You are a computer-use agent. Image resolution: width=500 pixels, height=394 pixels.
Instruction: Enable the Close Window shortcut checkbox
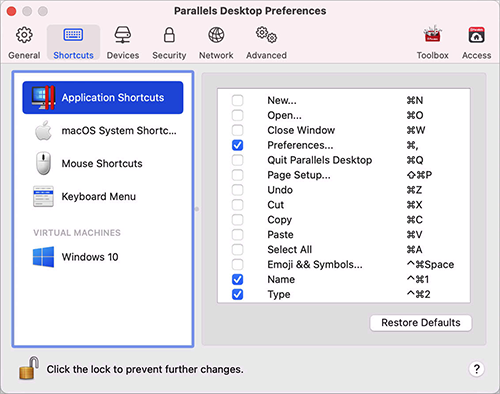[238, 130]
